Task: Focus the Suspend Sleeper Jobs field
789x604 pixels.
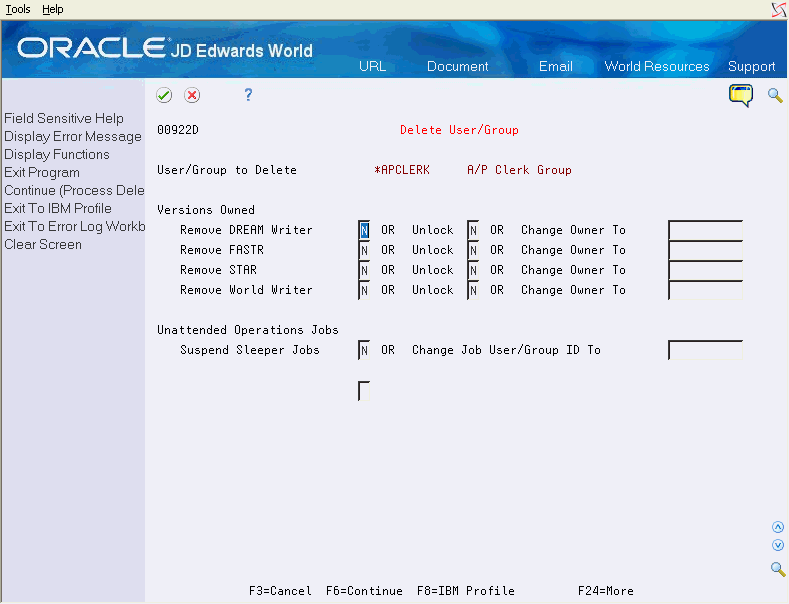Action: point(364,350)
